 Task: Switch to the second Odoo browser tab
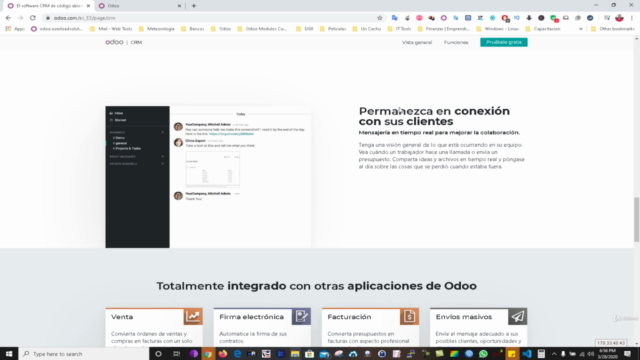pos(139,6)
